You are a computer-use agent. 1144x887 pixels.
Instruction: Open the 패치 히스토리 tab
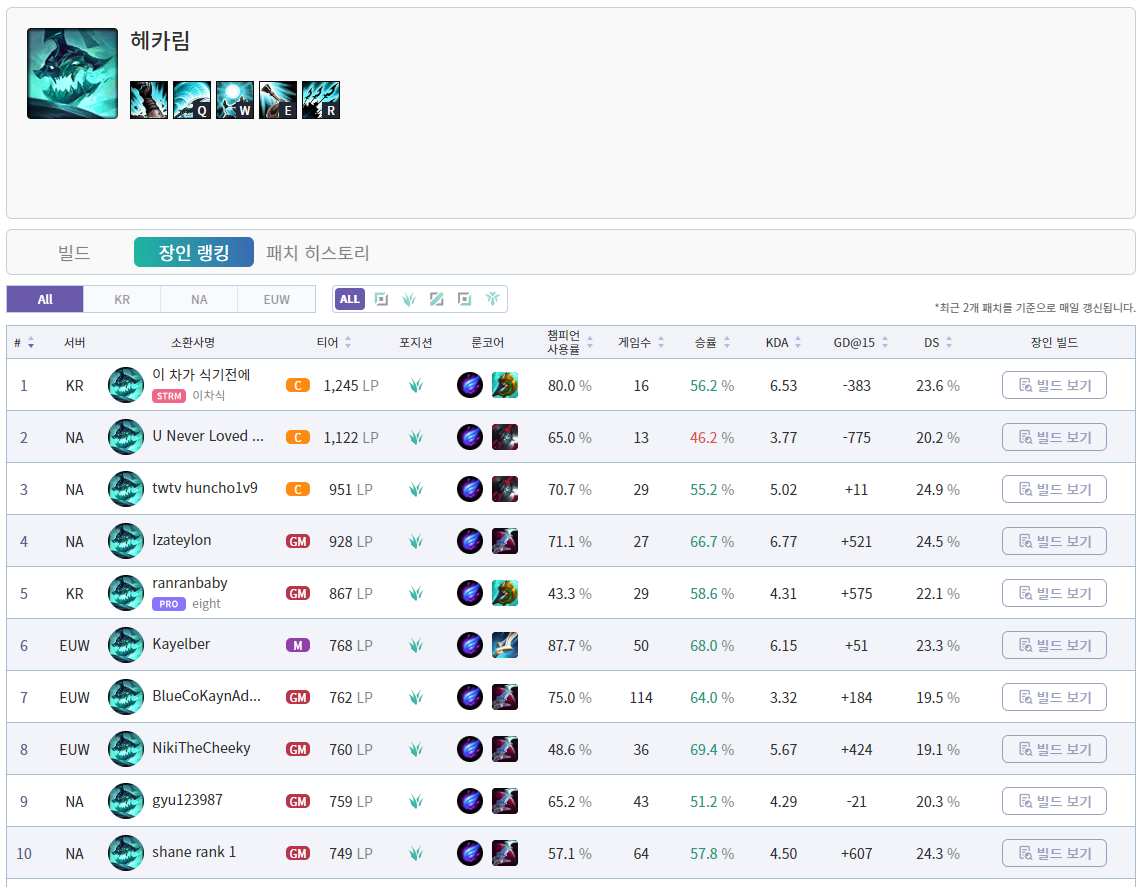coord(317,252)
